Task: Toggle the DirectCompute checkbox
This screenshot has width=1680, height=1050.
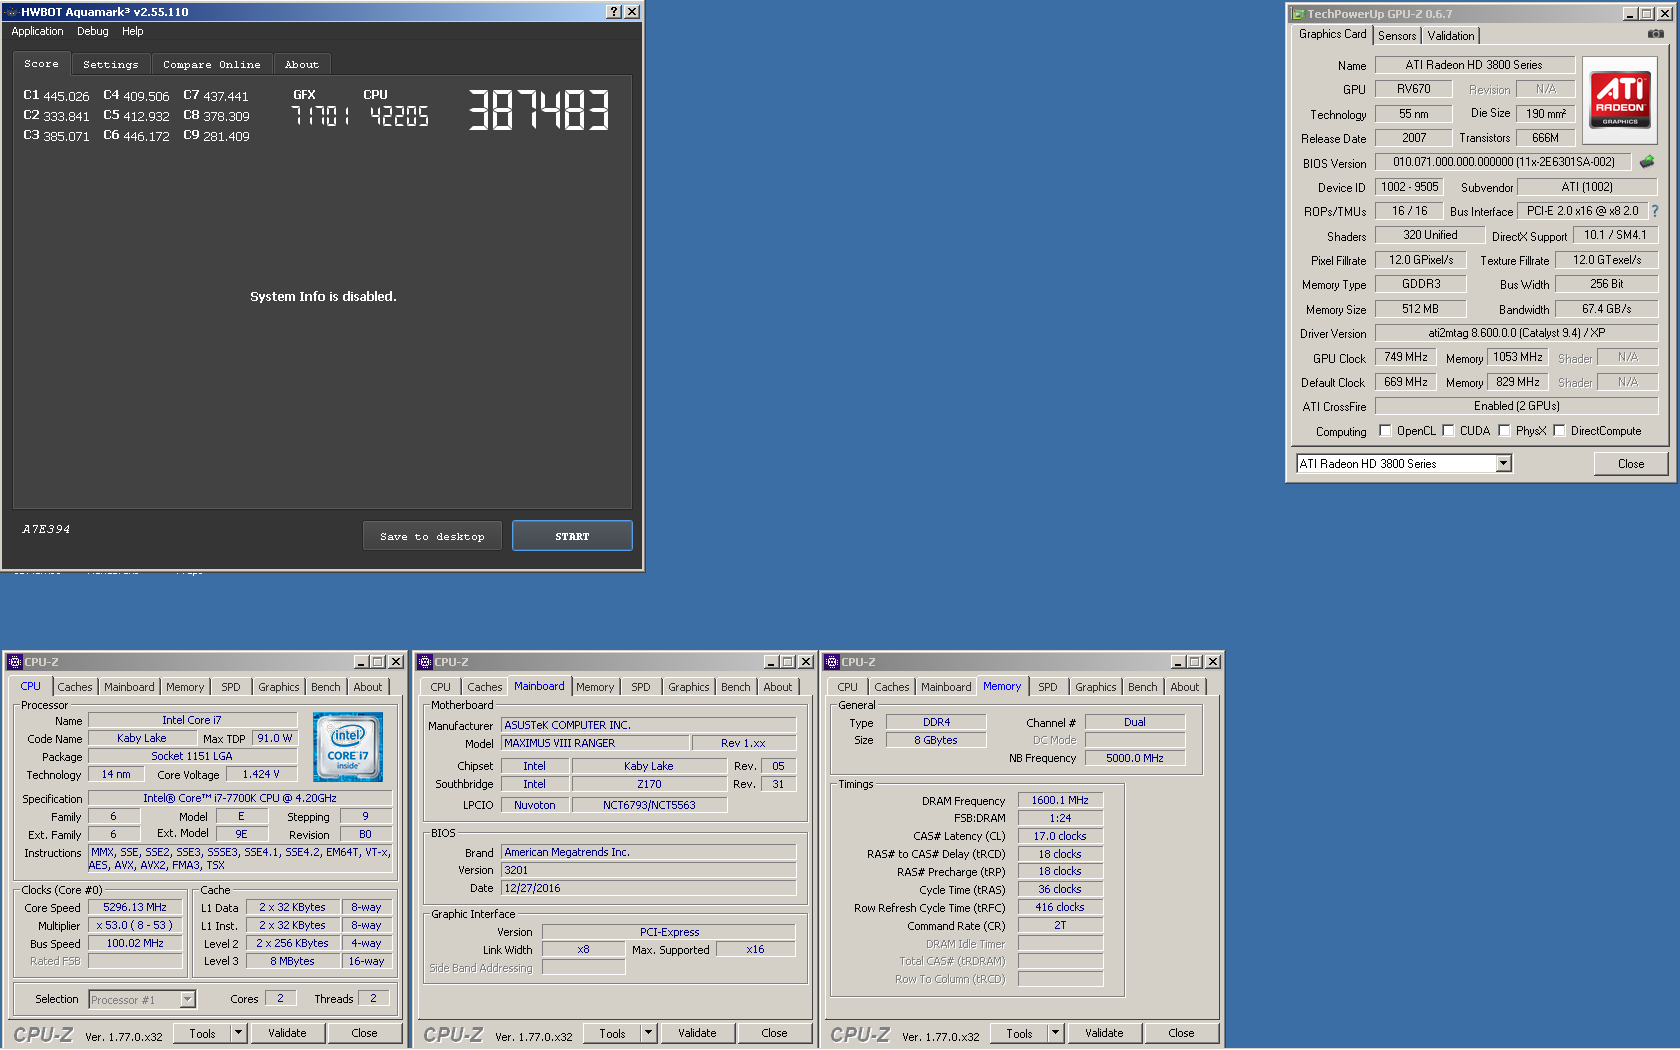Action: click(1559, 431)
